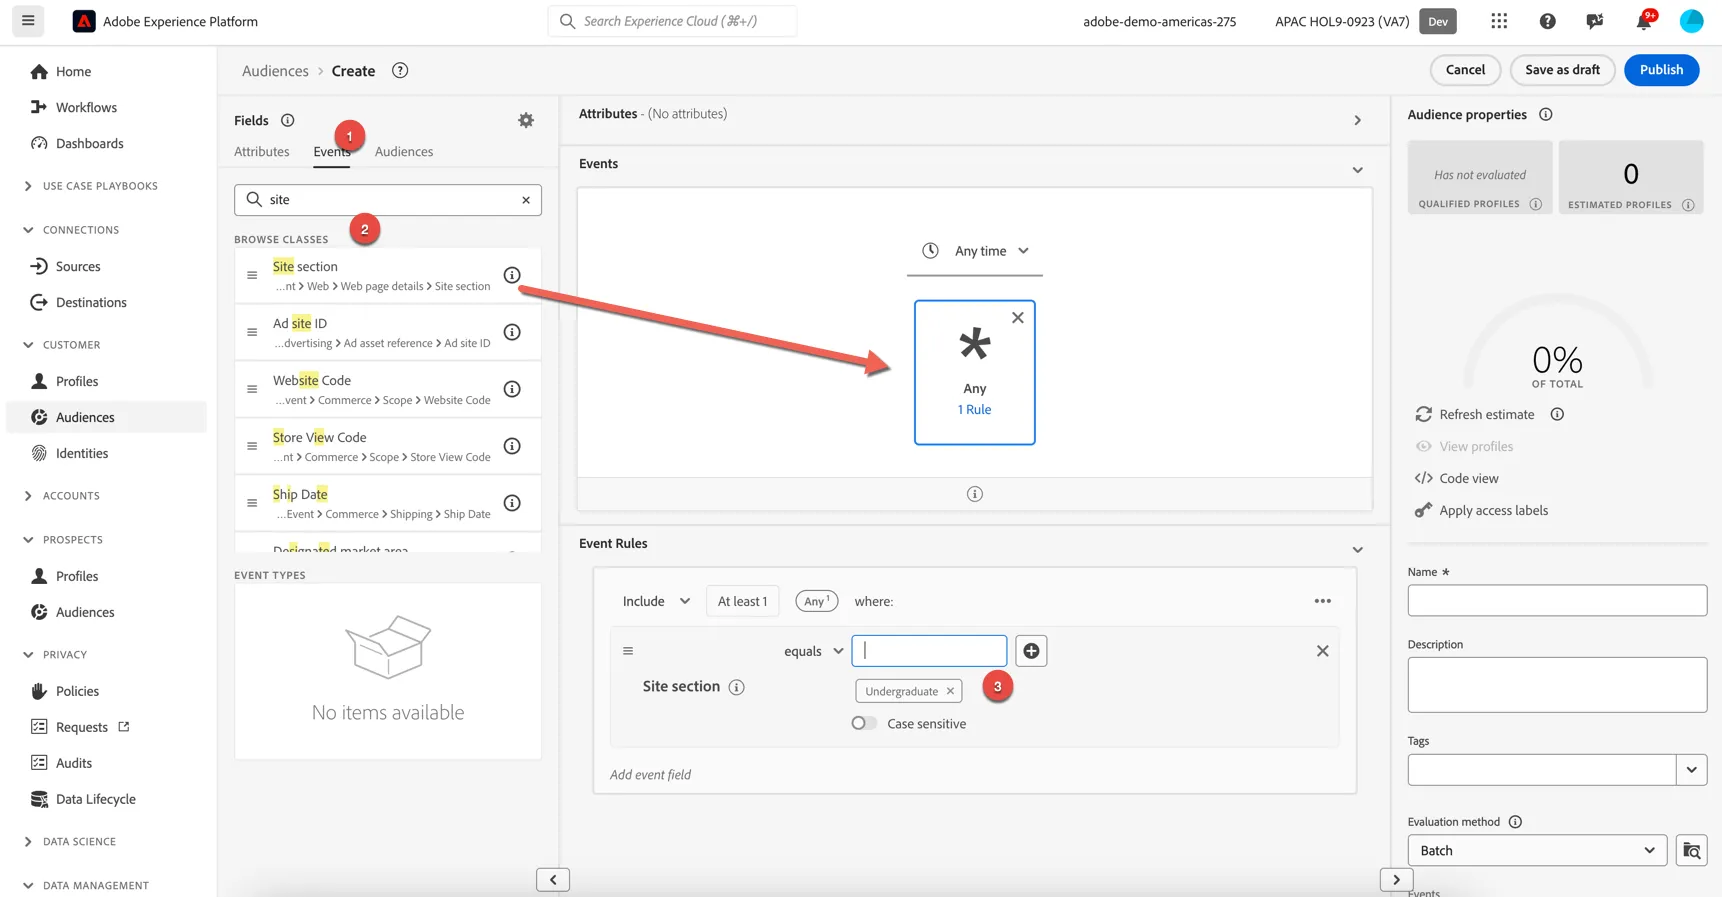Switch to the Audiences fields tab

pos(404,152)
